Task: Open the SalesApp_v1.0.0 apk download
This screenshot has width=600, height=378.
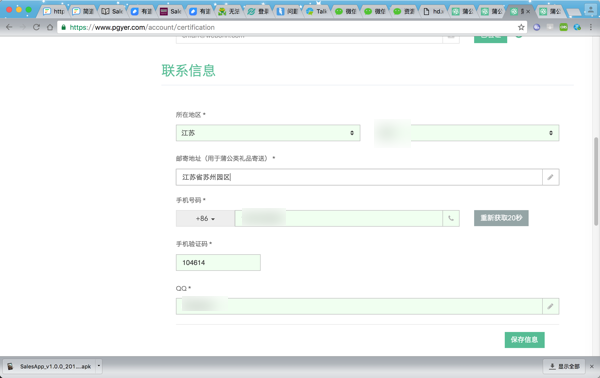Action: pyautogui.click(x=52, y=366)
